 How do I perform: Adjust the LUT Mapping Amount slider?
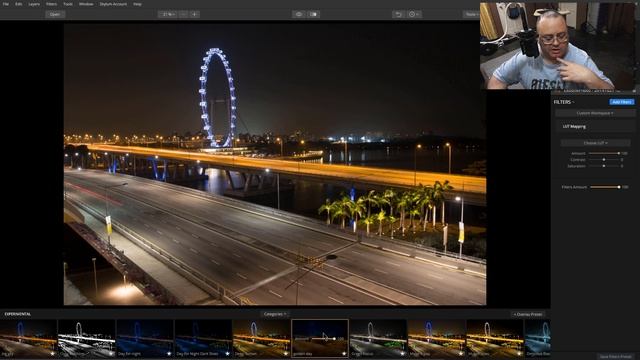[x=604, y=153]
